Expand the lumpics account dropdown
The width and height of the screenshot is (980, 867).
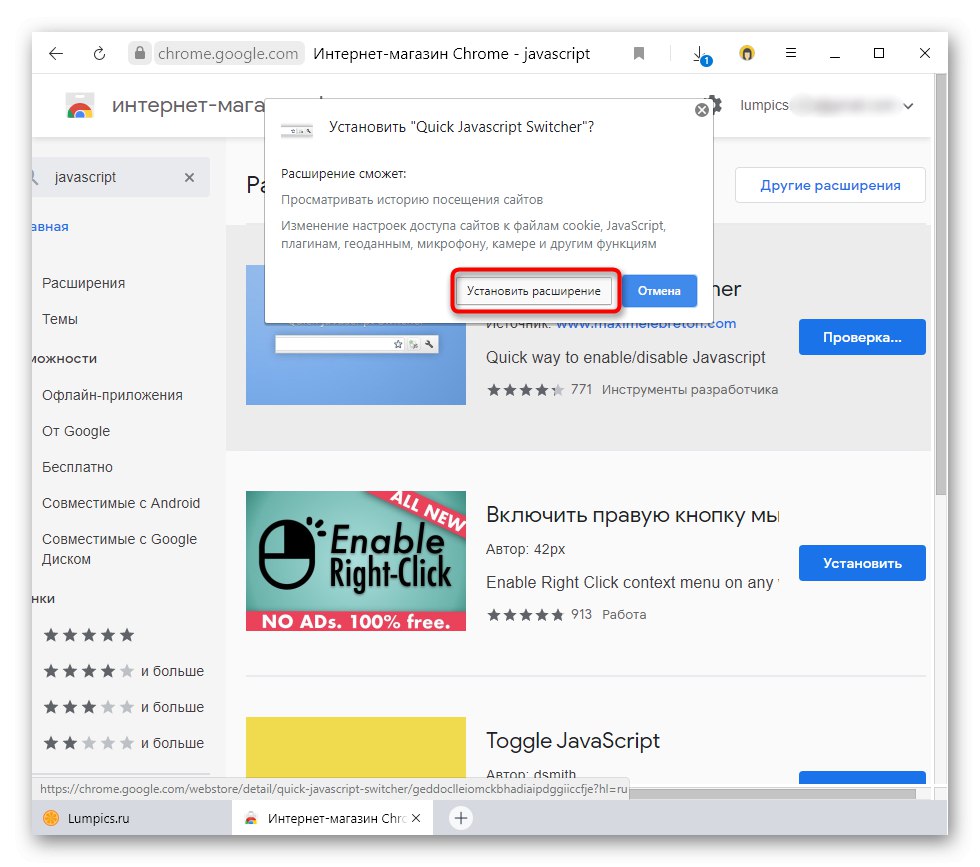[x=908, y=106]
